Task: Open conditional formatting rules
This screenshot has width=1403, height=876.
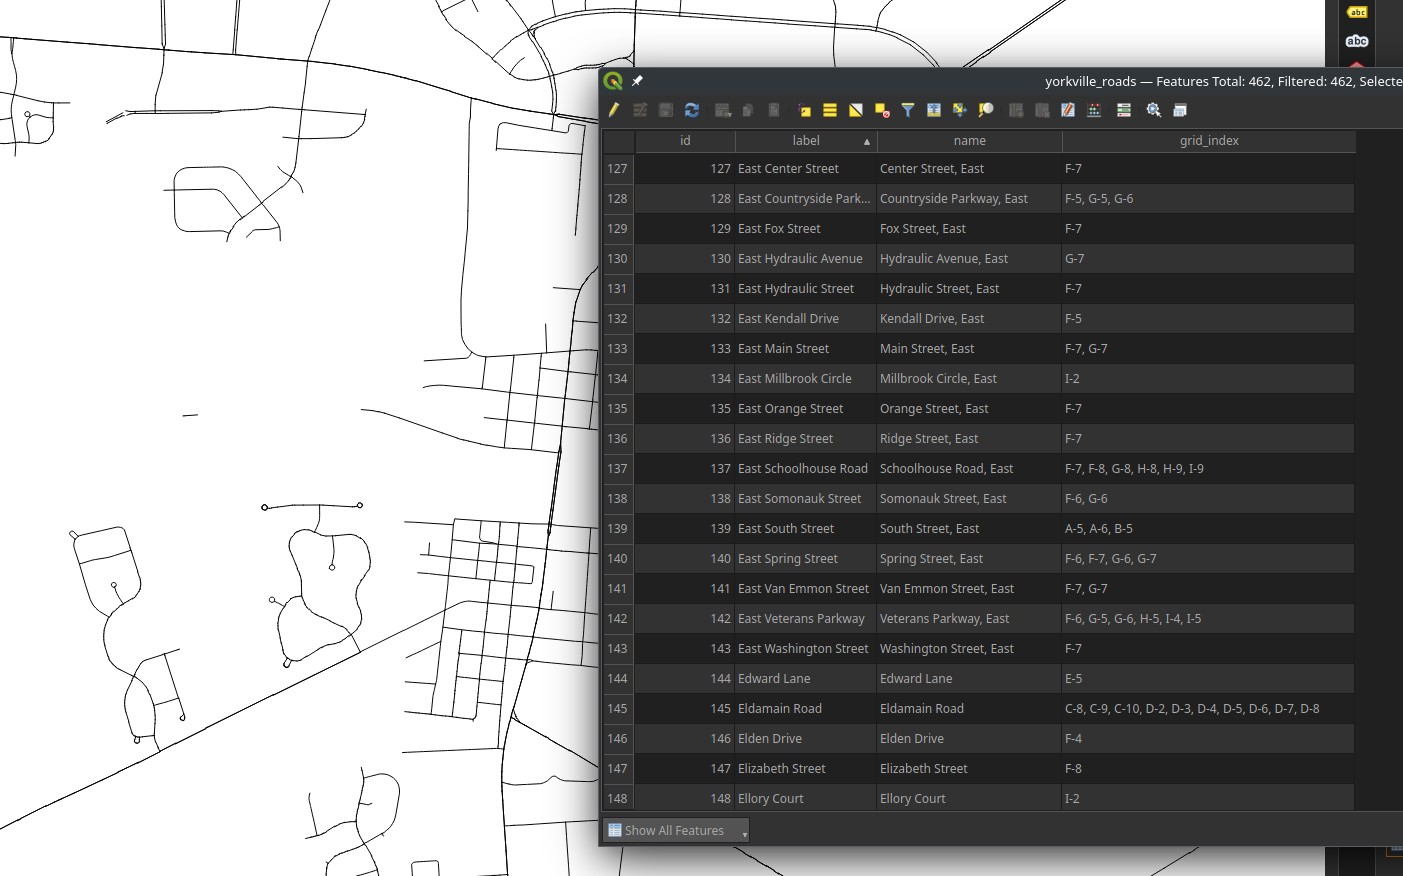Action: click(x=1094, y=110)
